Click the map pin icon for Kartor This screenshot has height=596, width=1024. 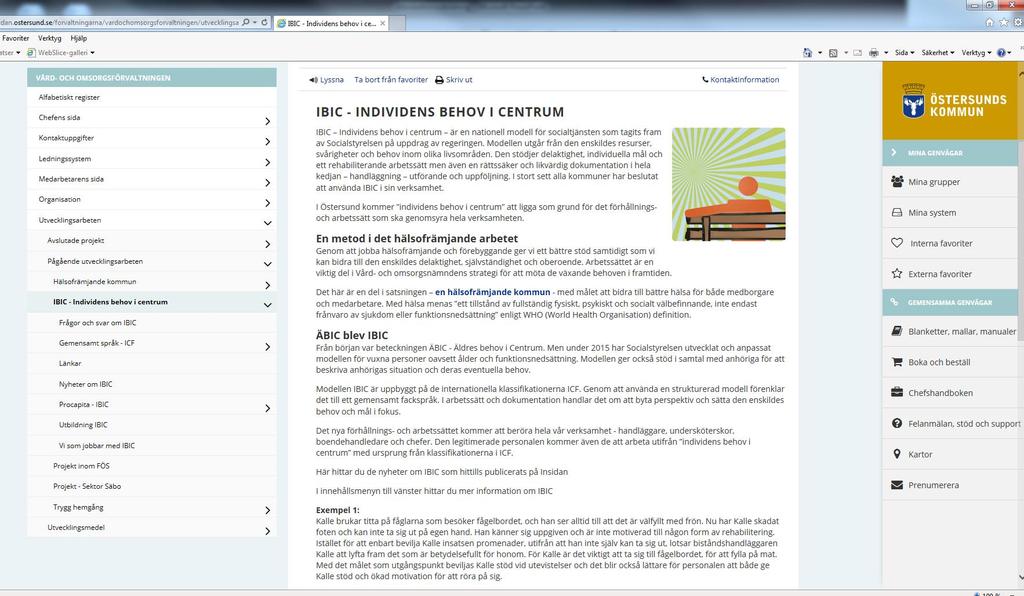pyautogui.click(x=897, y=454)
